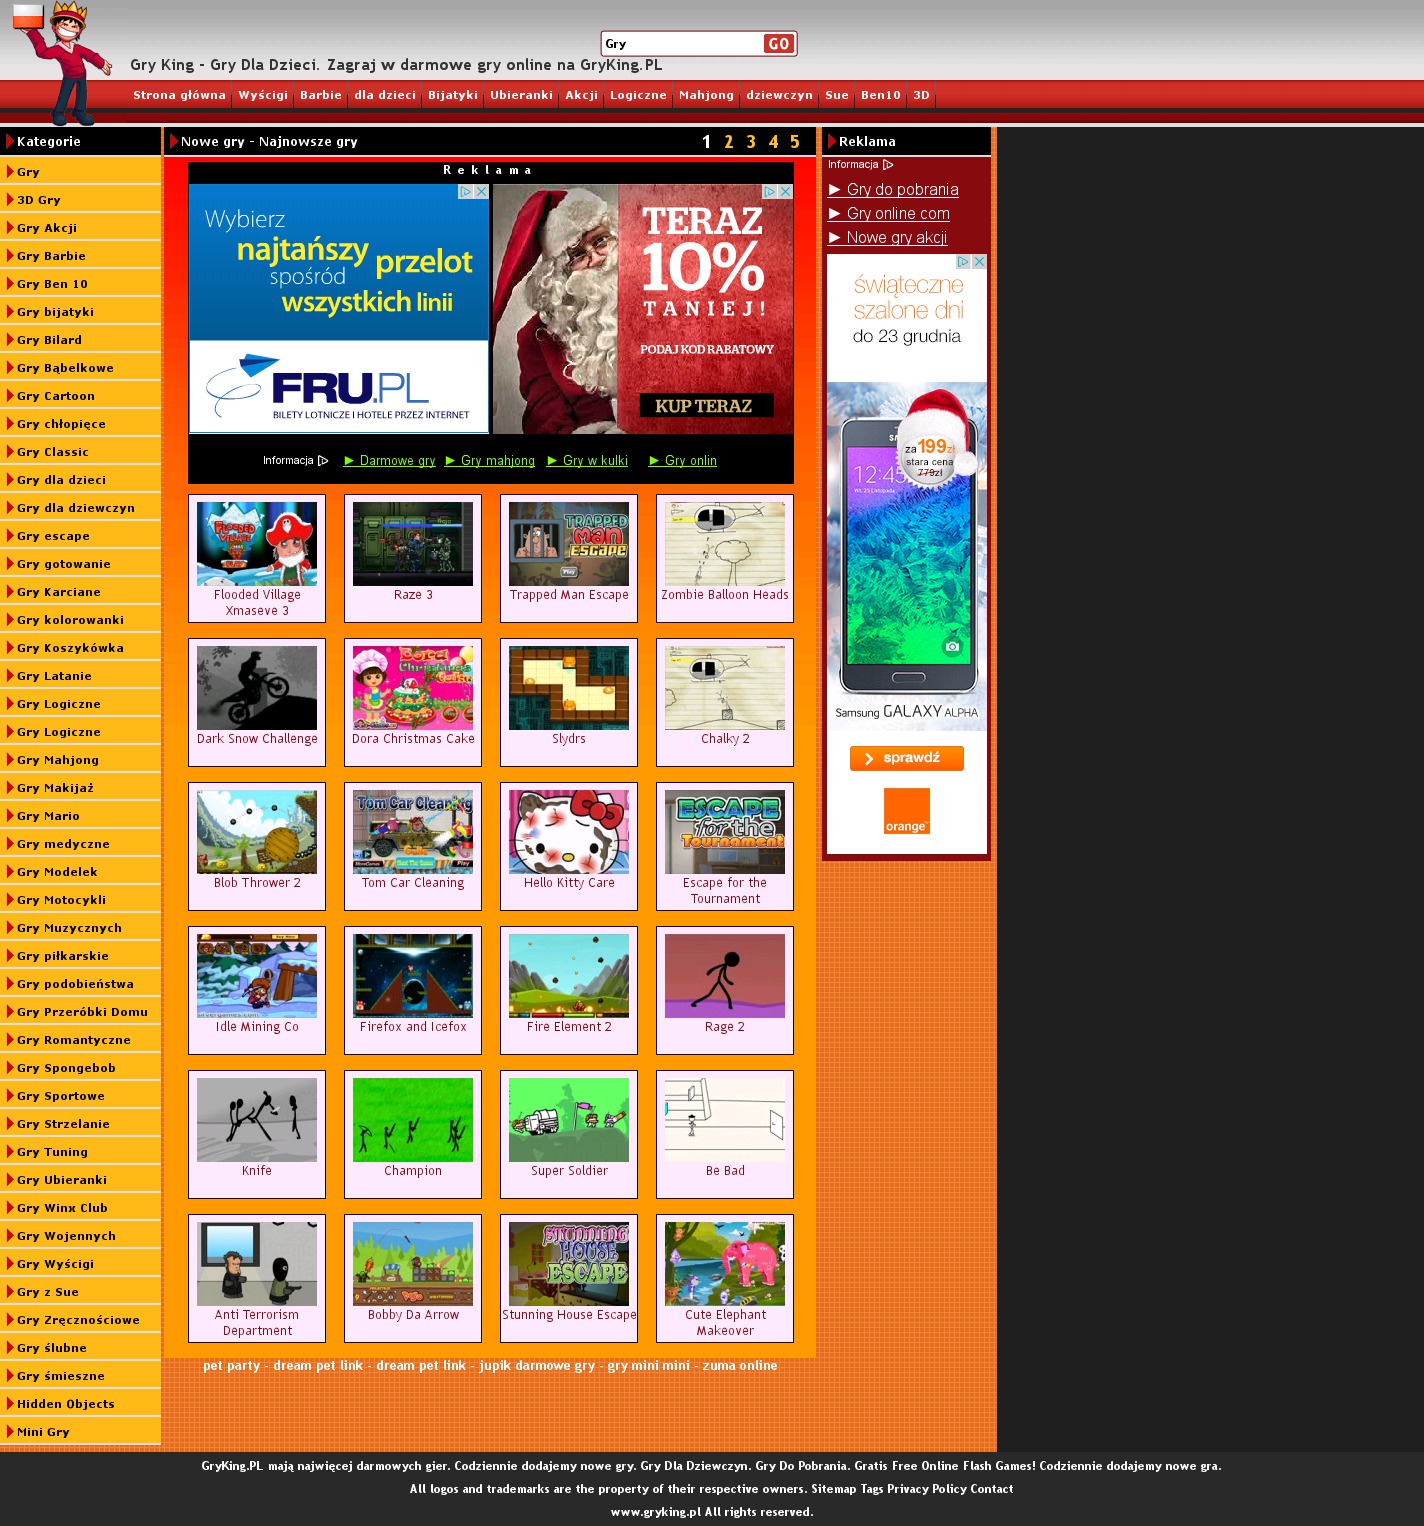Close the FRU.PL flight ad
The width and height of the screenshot is (1424, 1526).
(x=481, y=191)
